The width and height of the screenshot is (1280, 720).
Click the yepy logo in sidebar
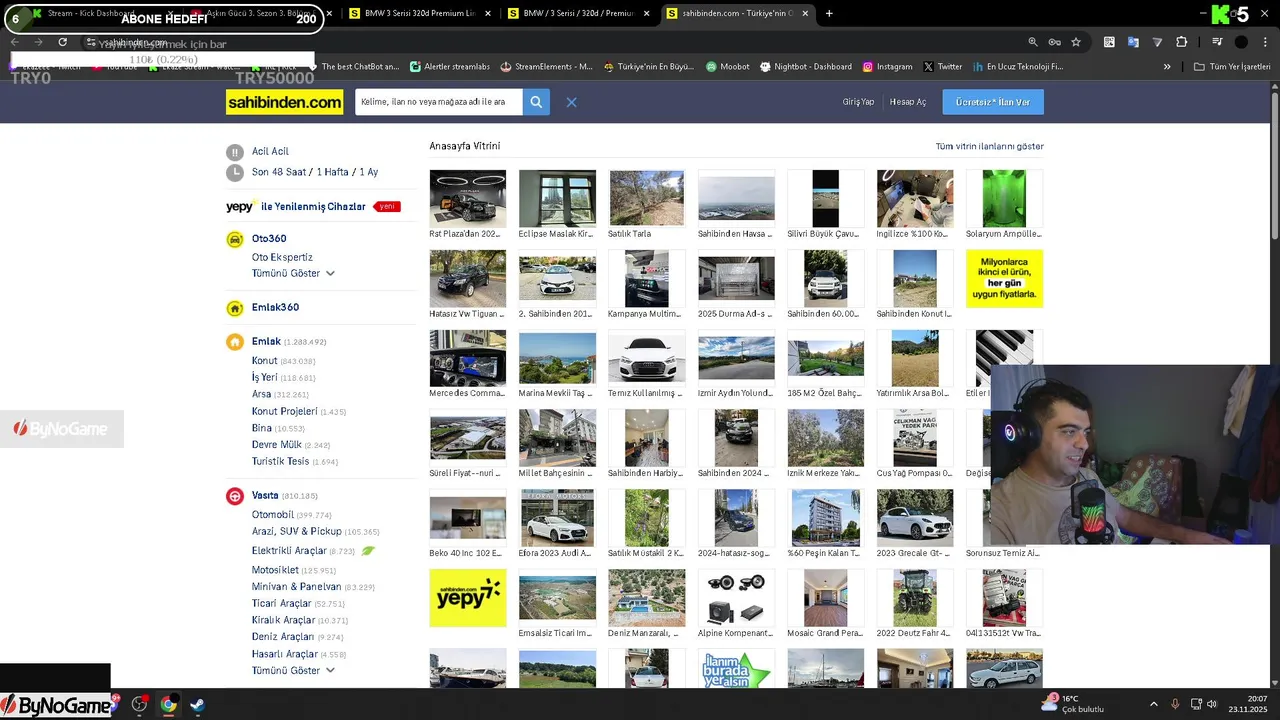(x=240, y=206)
